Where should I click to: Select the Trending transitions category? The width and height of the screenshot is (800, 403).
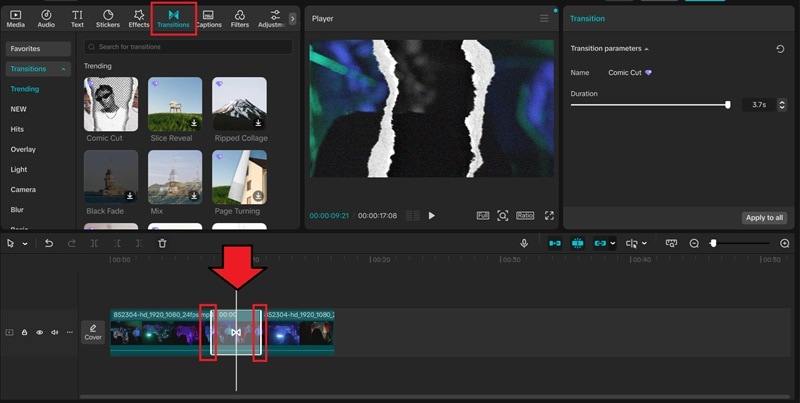click(24, 89)
